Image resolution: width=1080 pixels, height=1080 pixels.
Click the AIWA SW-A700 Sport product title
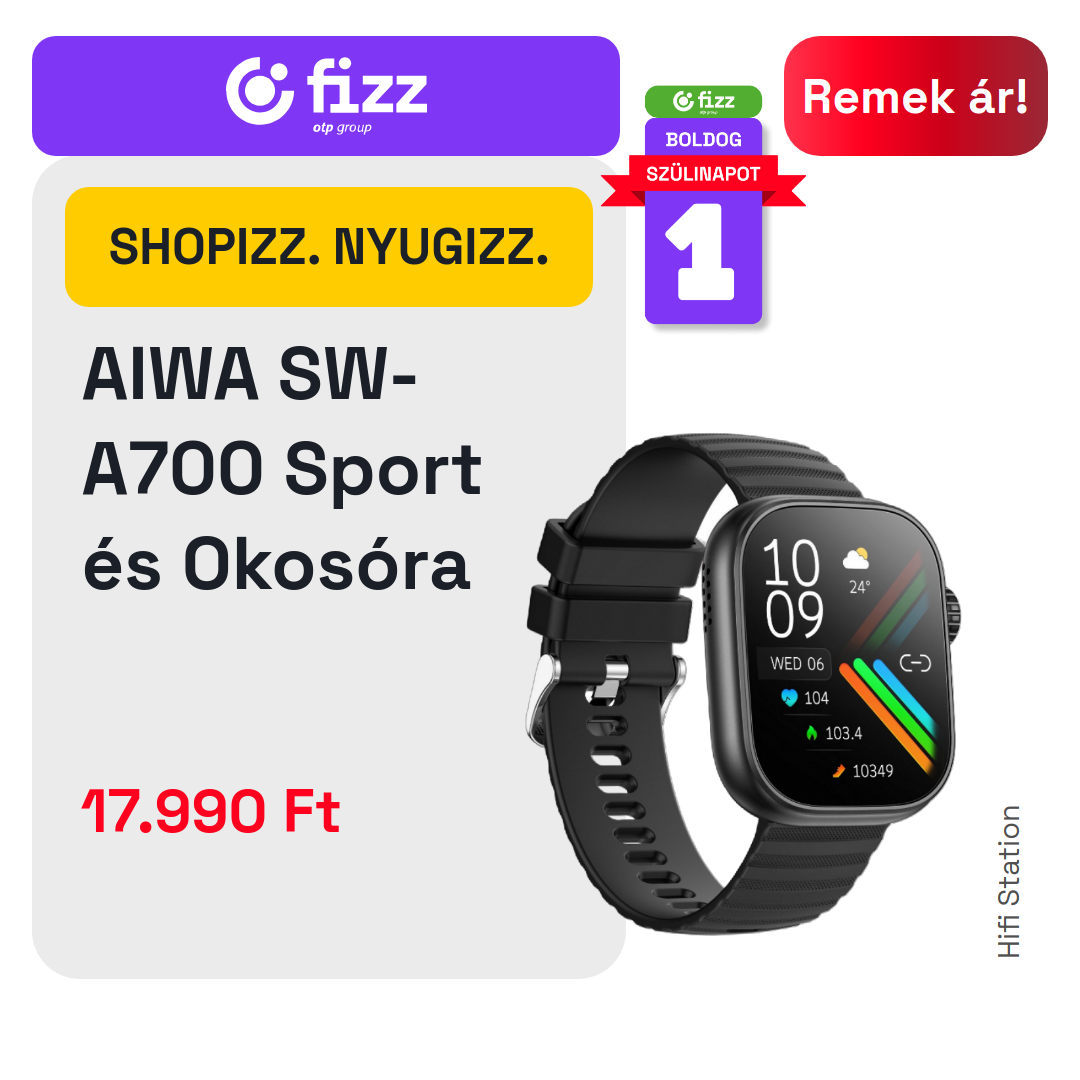(x=282, y=468)
